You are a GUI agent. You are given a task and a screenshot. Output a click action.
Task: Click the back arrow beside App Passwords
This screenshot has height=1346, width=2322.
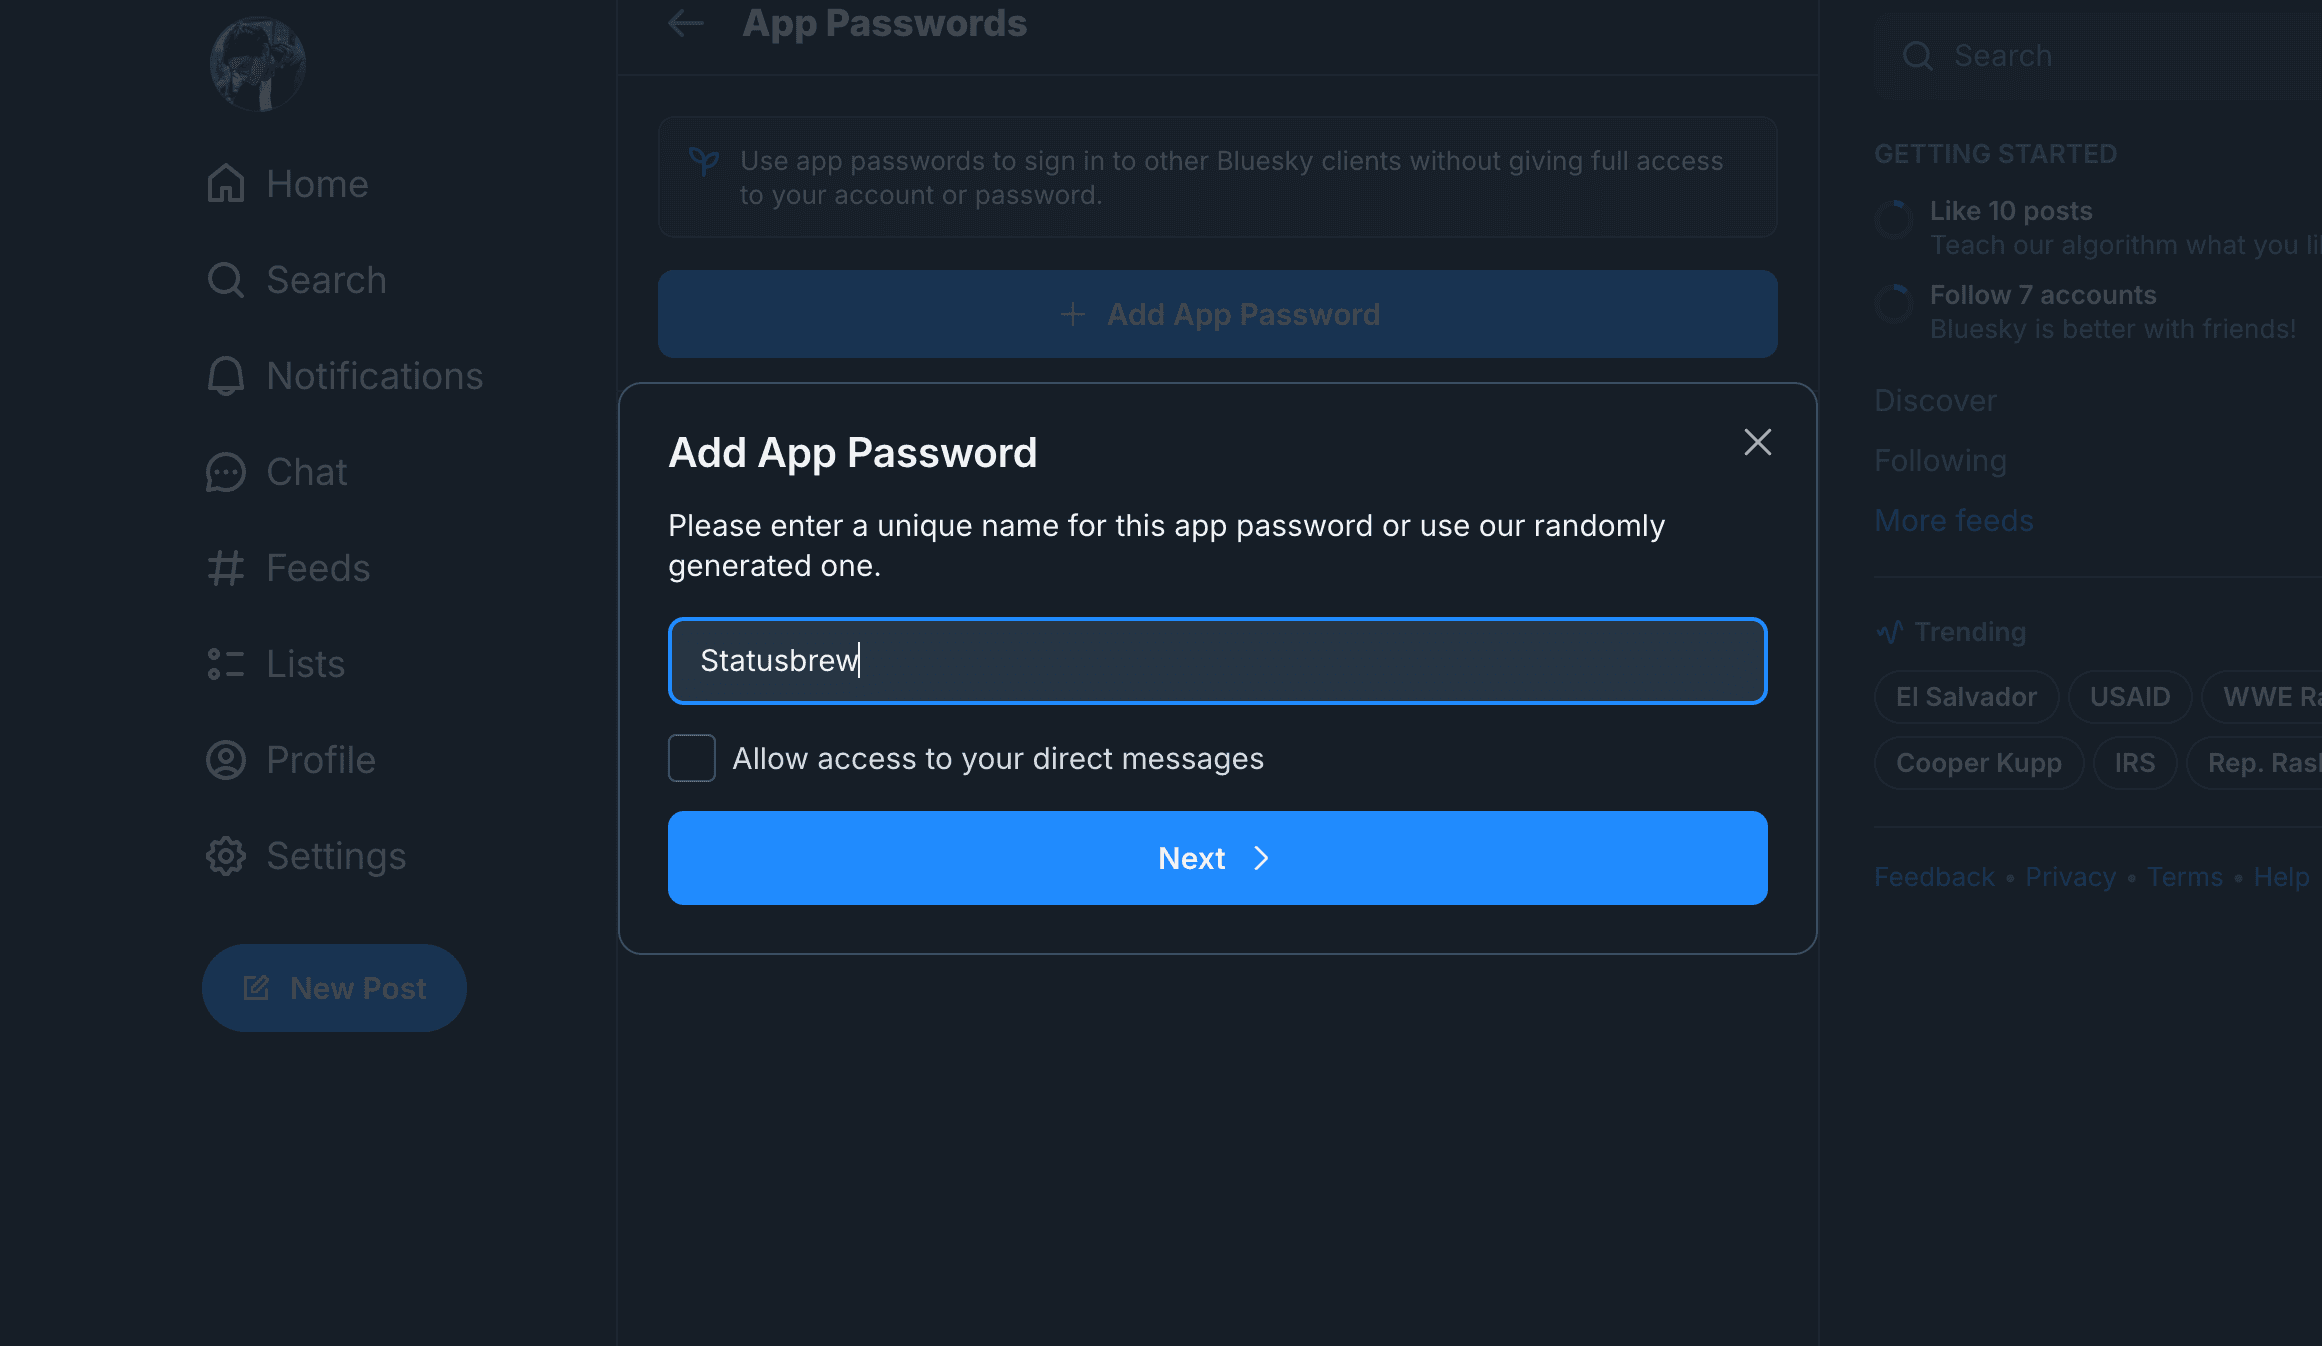pyautogui.click(x=684, y=23)
